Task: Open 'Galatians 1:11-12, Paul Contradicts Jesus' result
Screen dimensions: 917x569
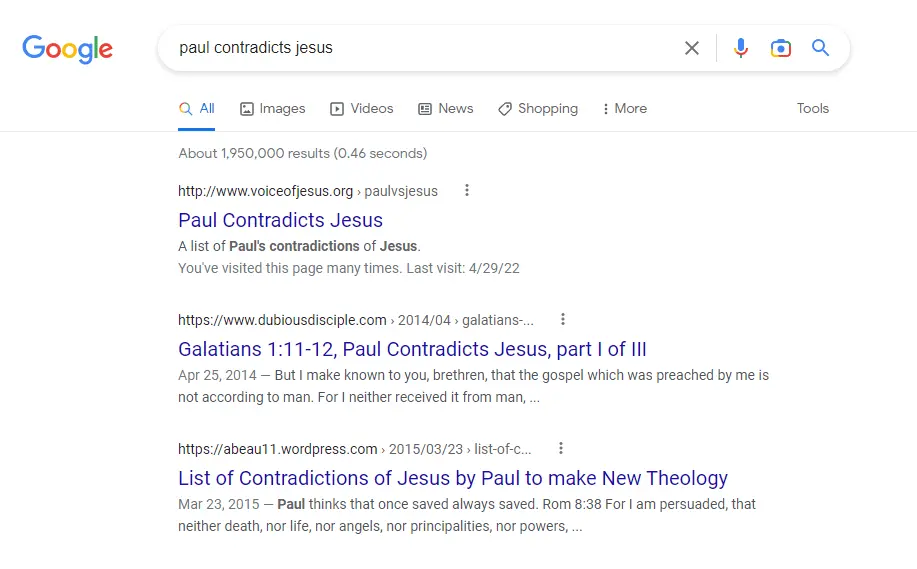Action: [x=412, y=349]
